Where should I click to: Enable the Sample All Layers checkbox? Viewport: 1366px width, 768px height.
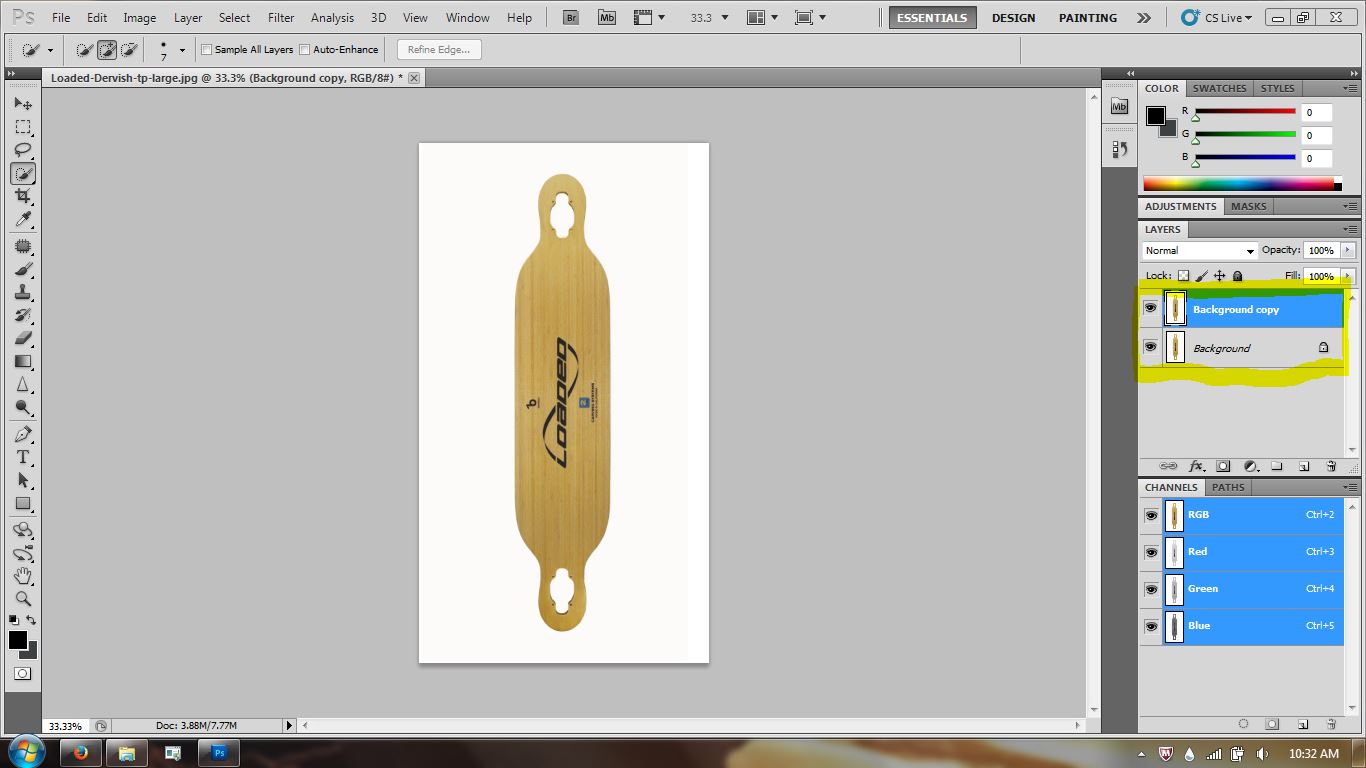coord(206,49)
